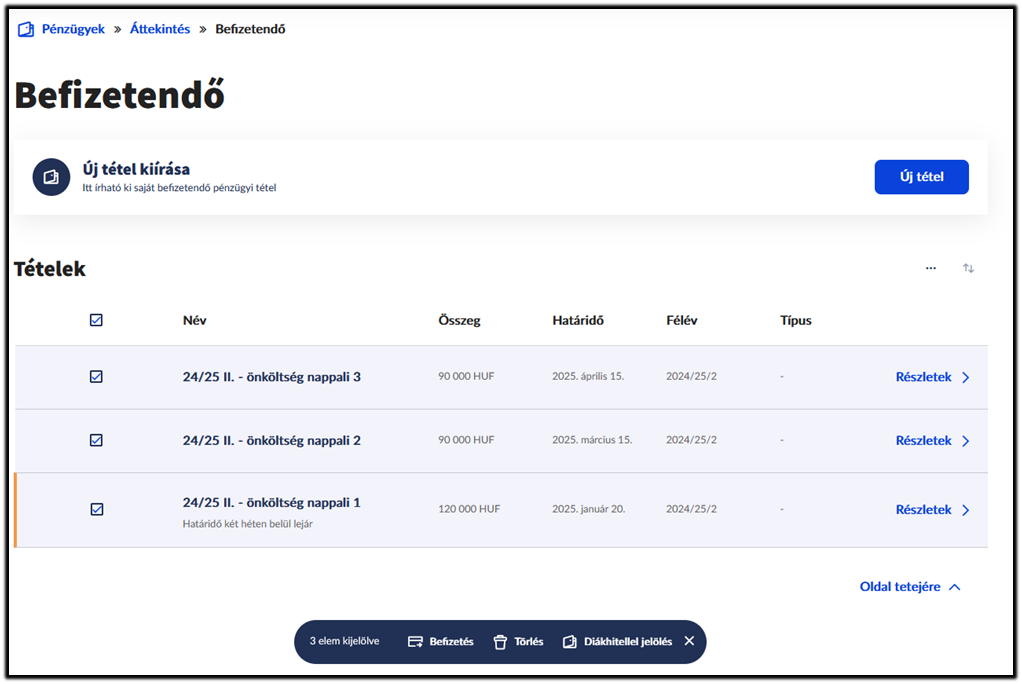Uncheck the önköltség nappali 3 row checkbox
Image resolution: width=1022 pixels, height=684 pixels.
[x=96, y=377]
